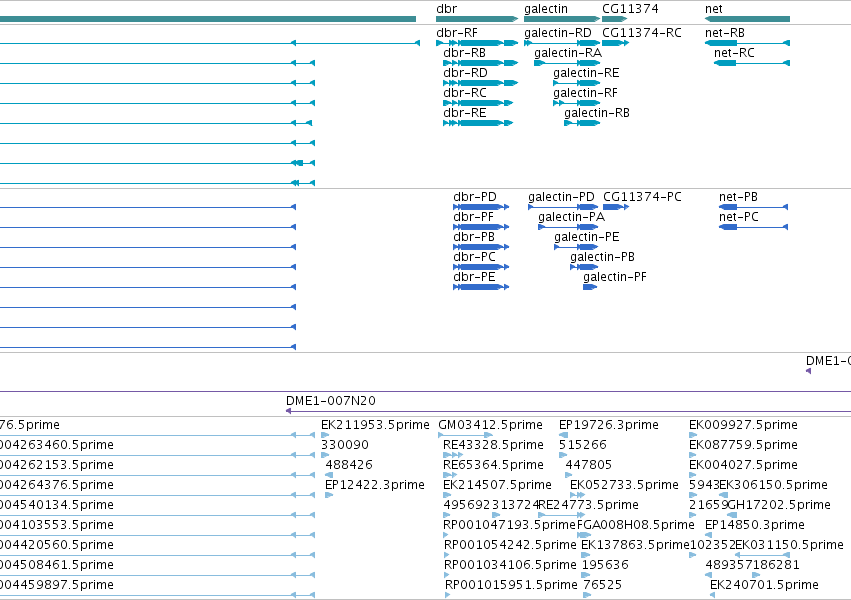
Task: Select the EK137863.5prime EST label
Action: (635, 545)
